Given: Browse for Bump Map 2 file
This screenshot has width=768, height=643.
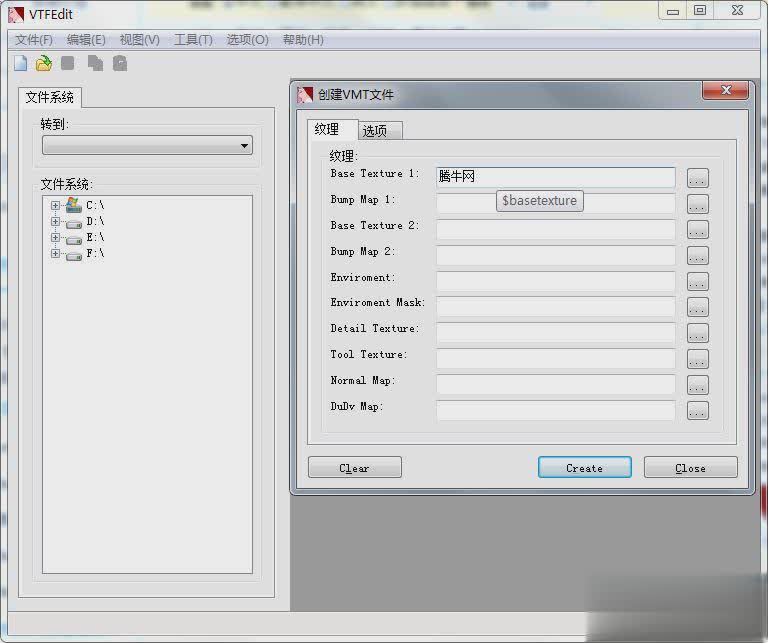Looking at the screenshot, I should coord(697,256).
